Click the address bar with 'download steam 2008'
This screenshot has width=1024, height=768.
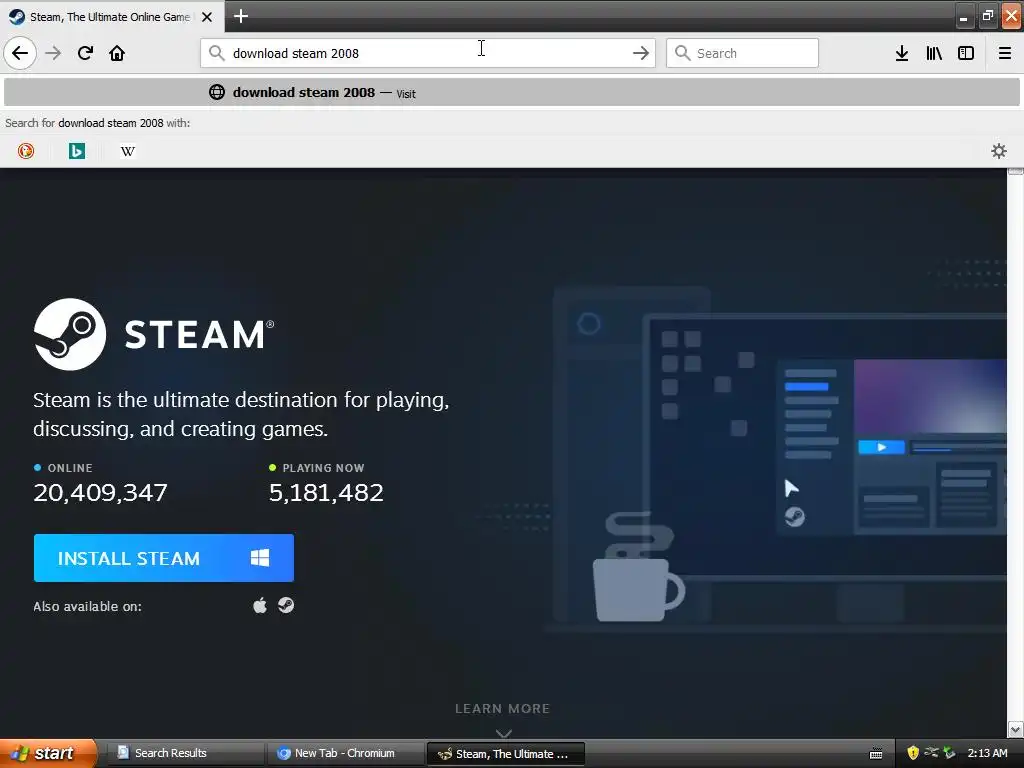tap(428, 53)
